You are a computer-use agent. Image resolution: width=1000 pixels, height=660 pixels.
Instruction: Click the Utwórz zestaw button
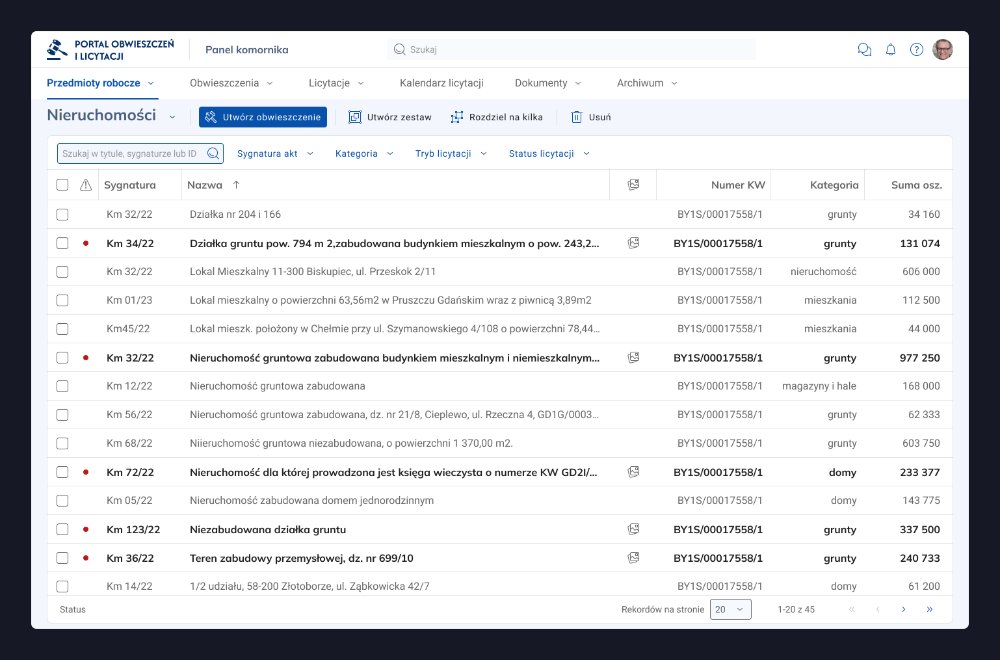tap(390, 117)
